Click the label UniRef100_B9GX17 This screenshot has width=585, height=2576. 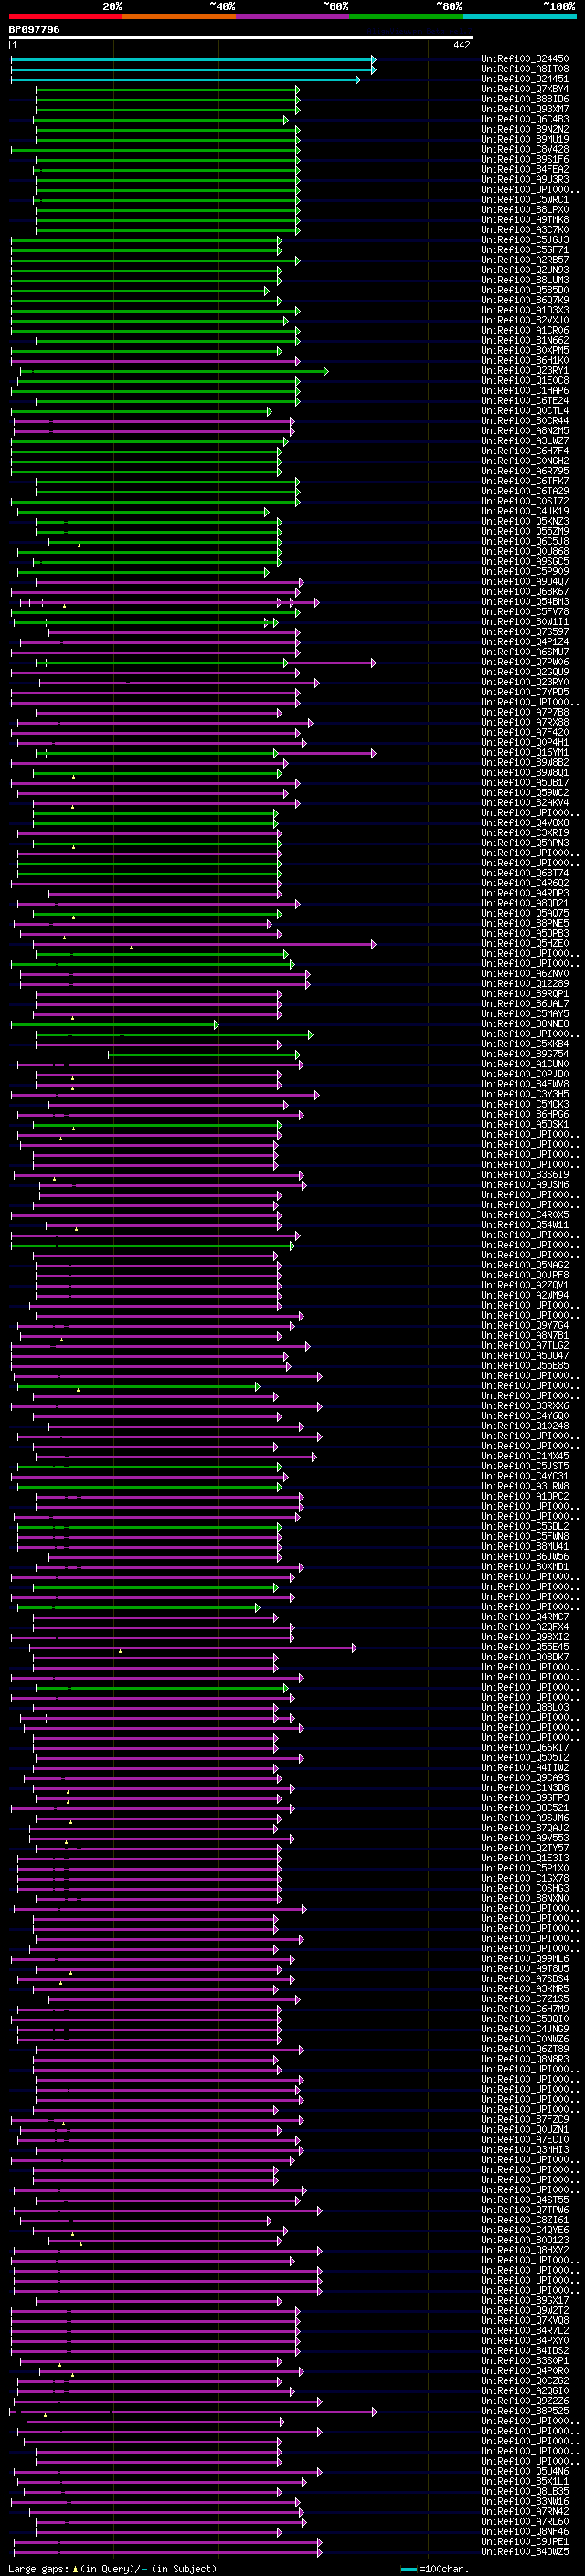(x=525, y=2300)
